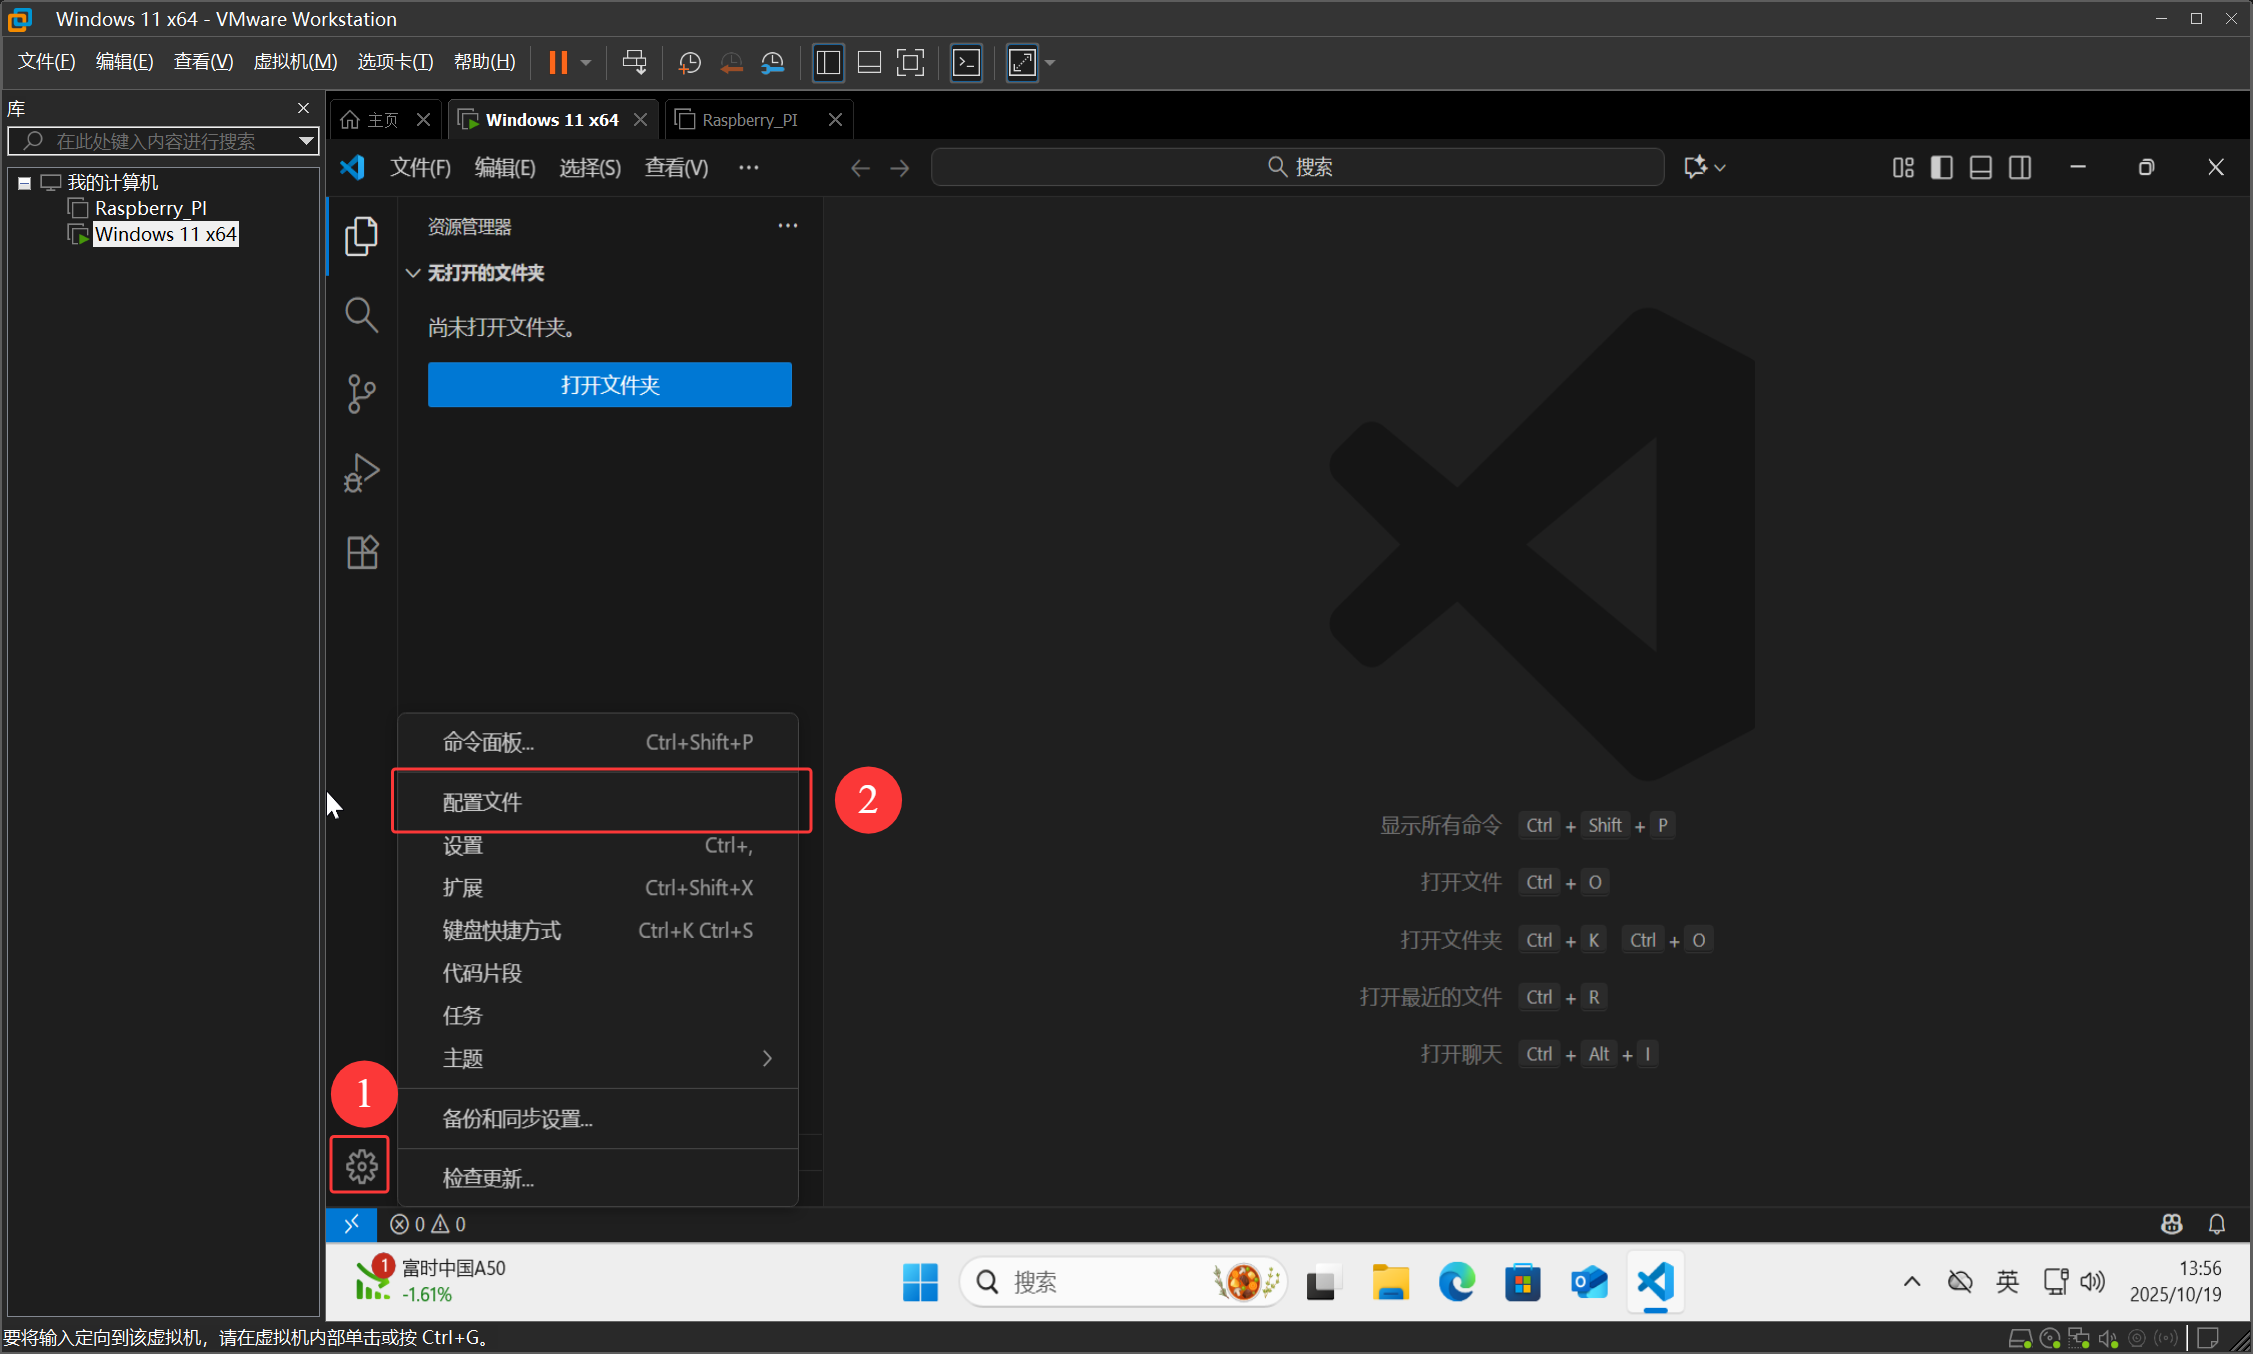
Task: Open the Search view in activity bar
Action: point(361,315)
